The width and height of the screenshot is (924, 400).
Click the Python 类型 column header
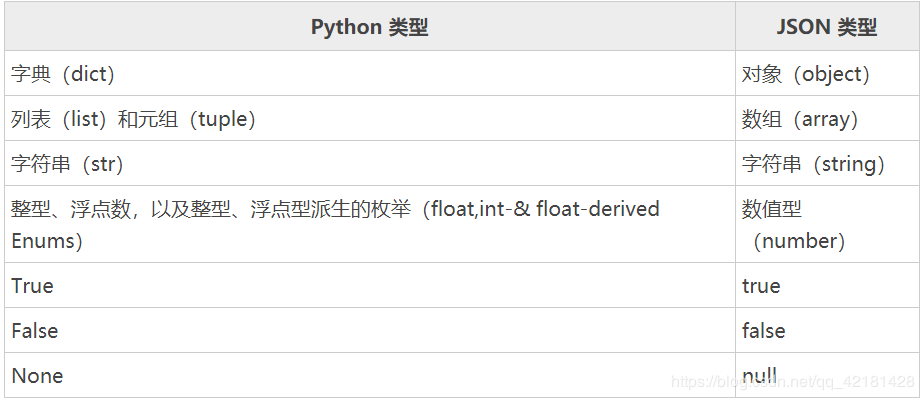click(369, 27)
